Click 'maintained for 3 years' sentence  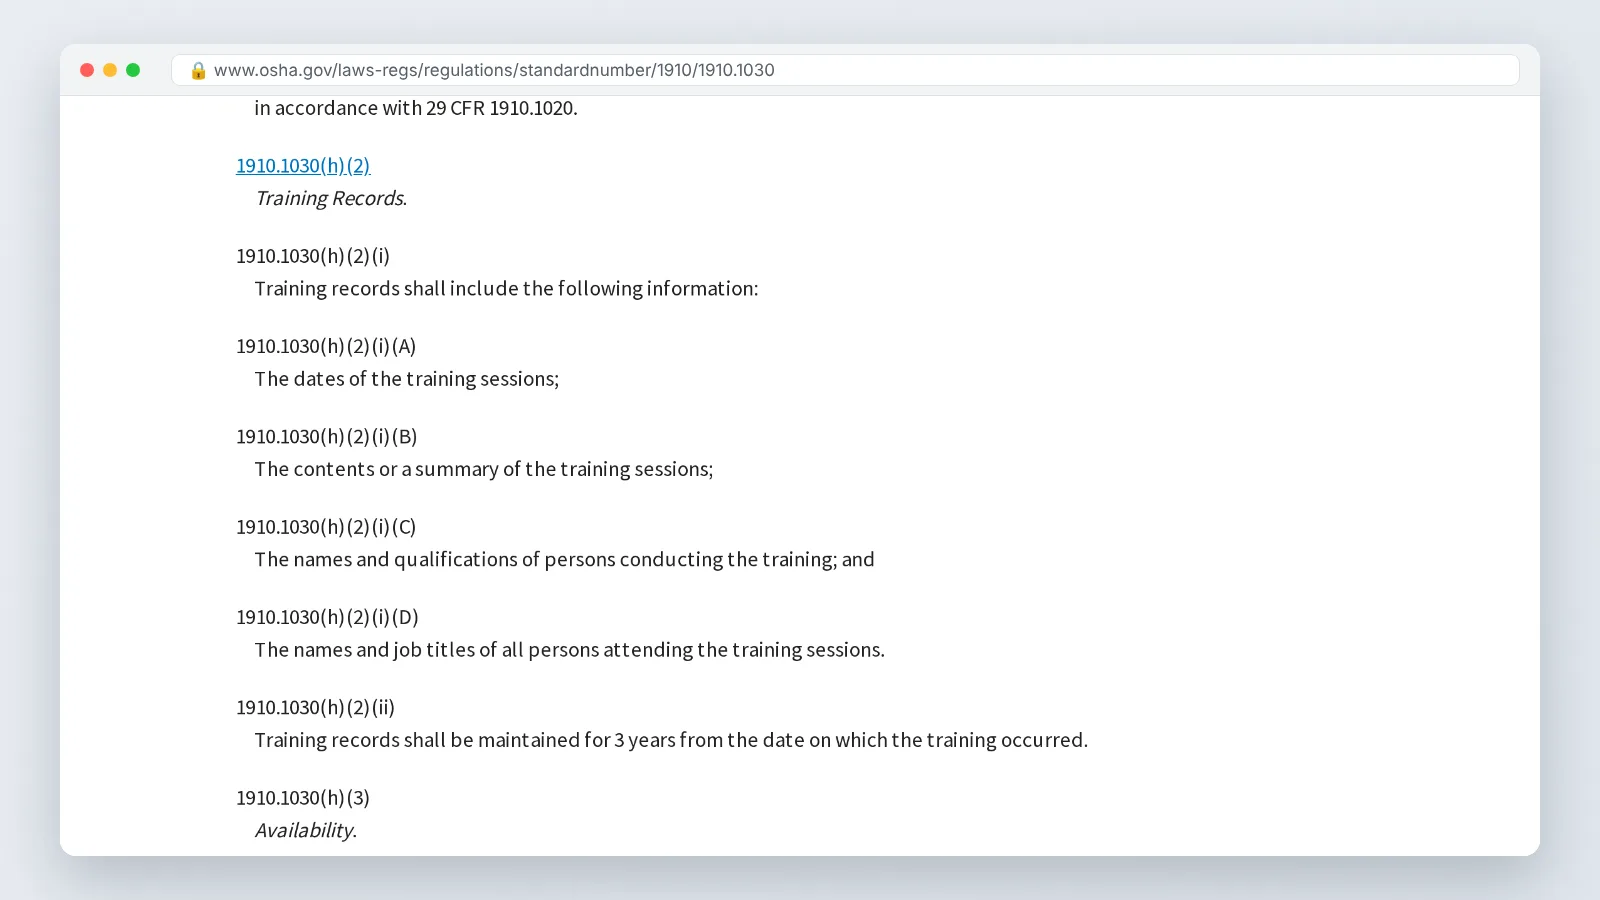pos(671,740)
